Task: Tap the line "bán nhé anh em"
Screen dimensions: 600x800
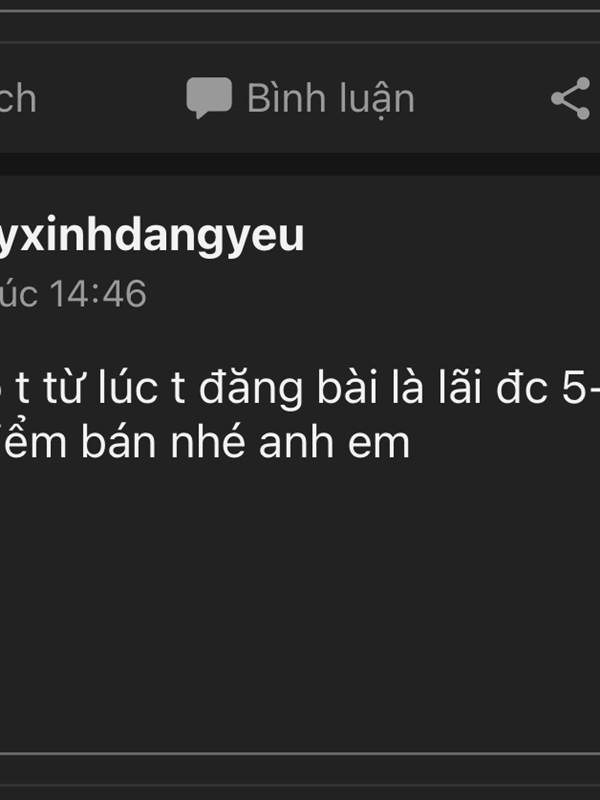Action: (245, 443)
